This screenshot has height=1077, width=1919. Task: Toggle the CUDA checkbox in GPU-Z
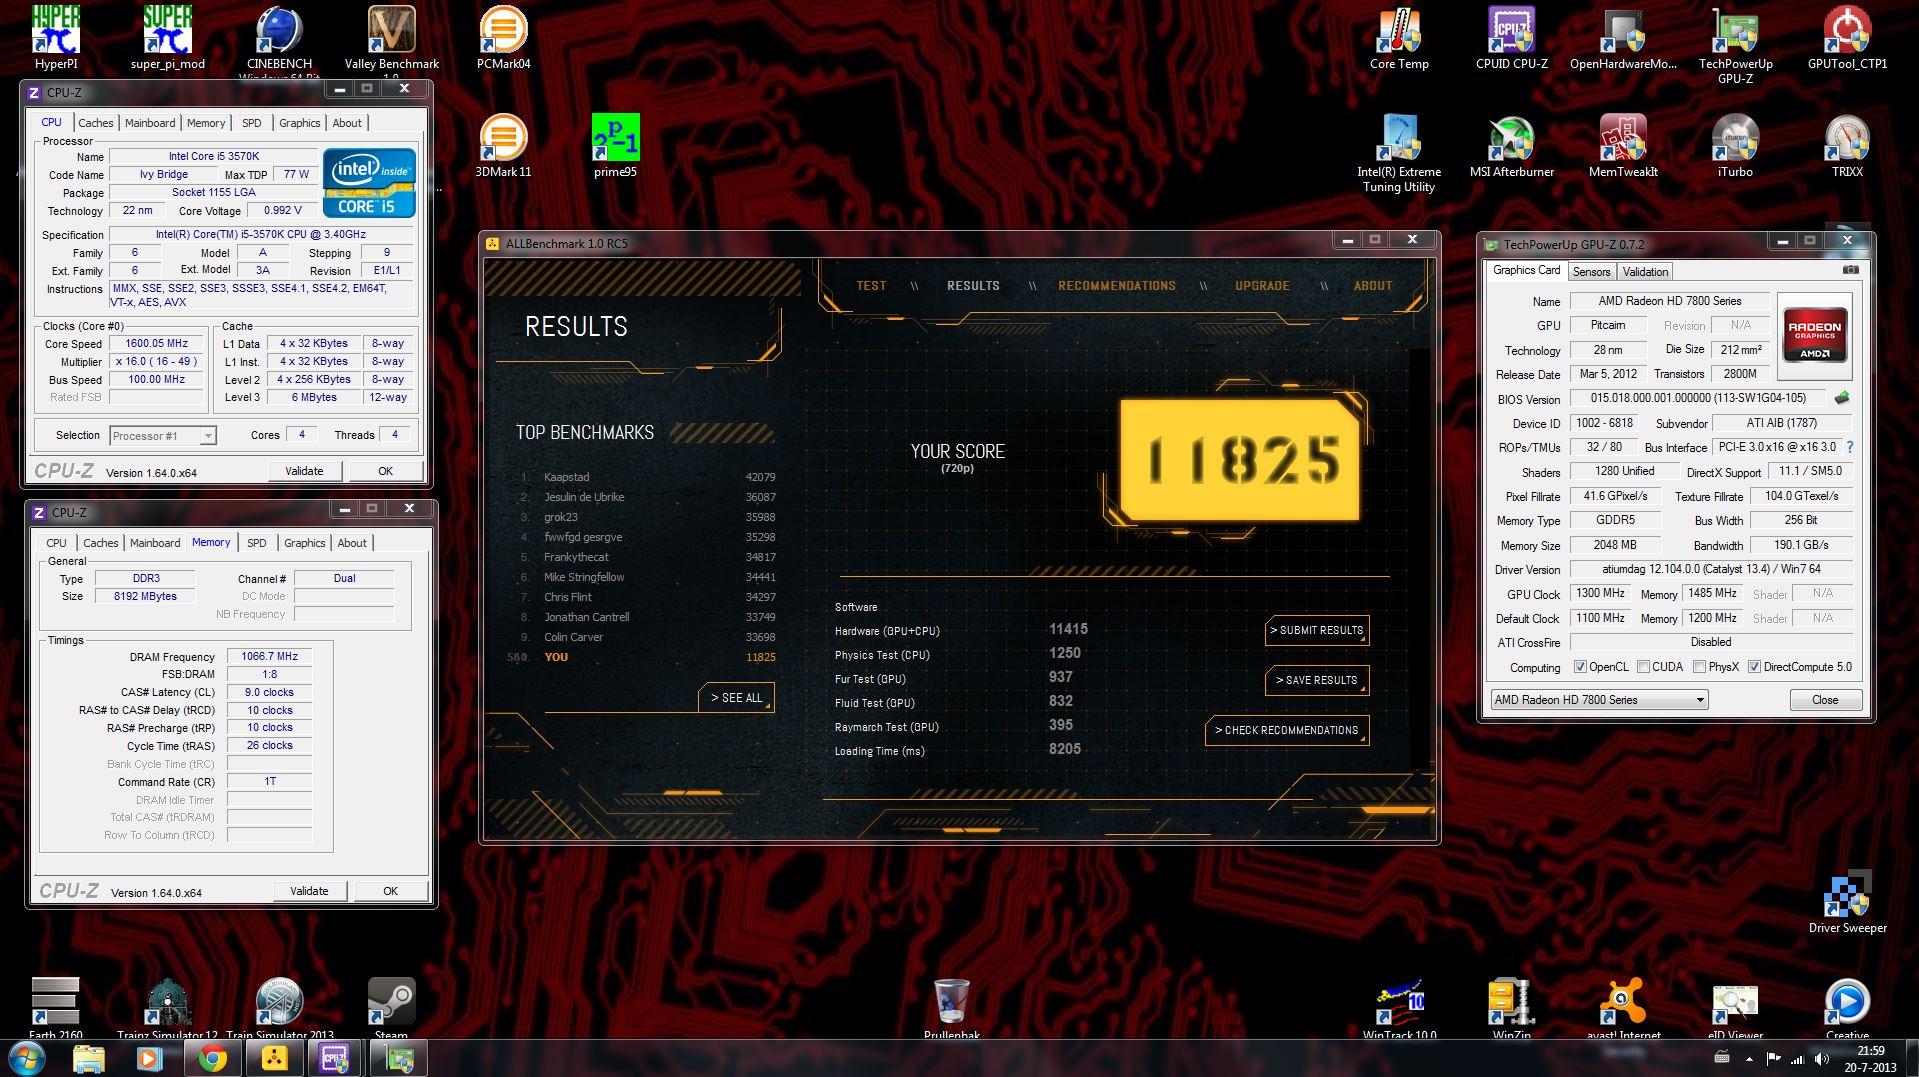coord(1643,667)
